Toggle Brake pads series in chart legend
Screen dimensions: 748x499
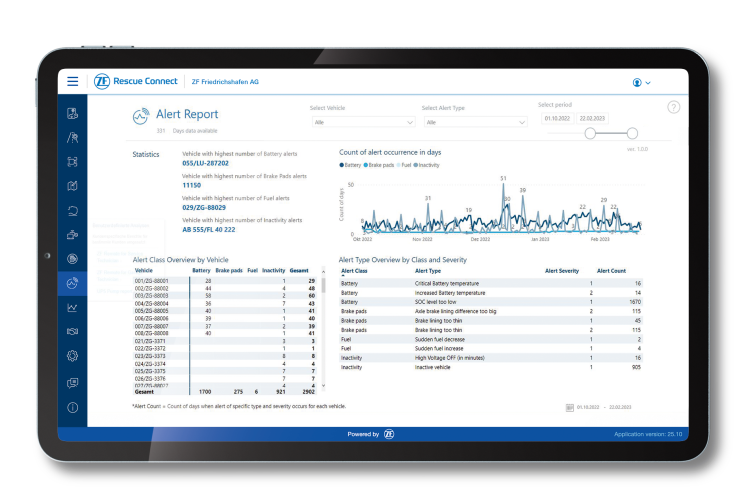pyautogui.click(x=380, y=164)
